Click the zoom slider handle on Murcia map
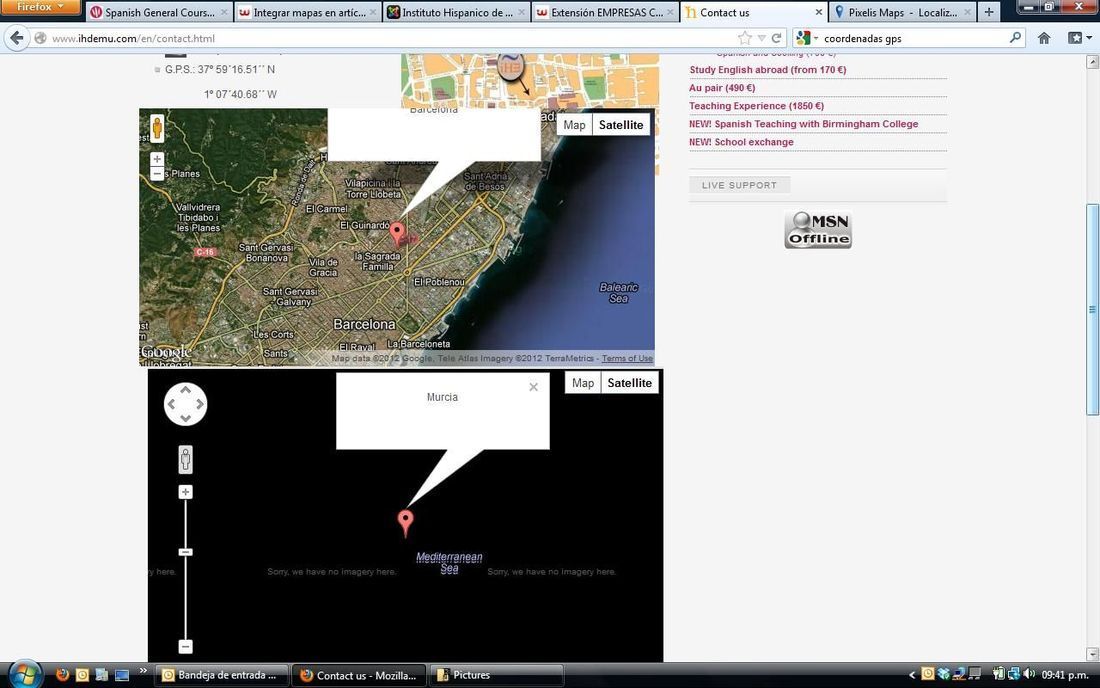The width and height of the screenshot is (1100, 688). tap(185, 552)
